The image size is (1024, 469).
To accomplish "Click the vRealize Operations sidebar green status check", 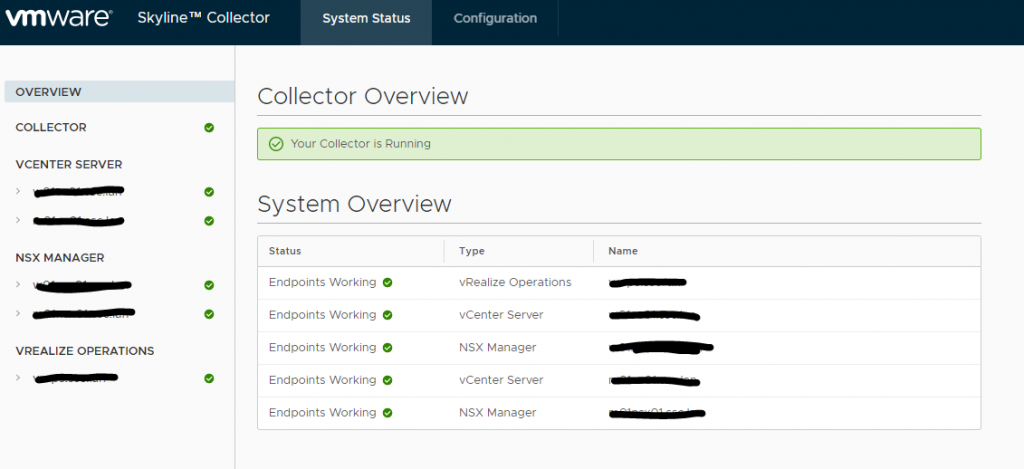I will click(209, 378).
